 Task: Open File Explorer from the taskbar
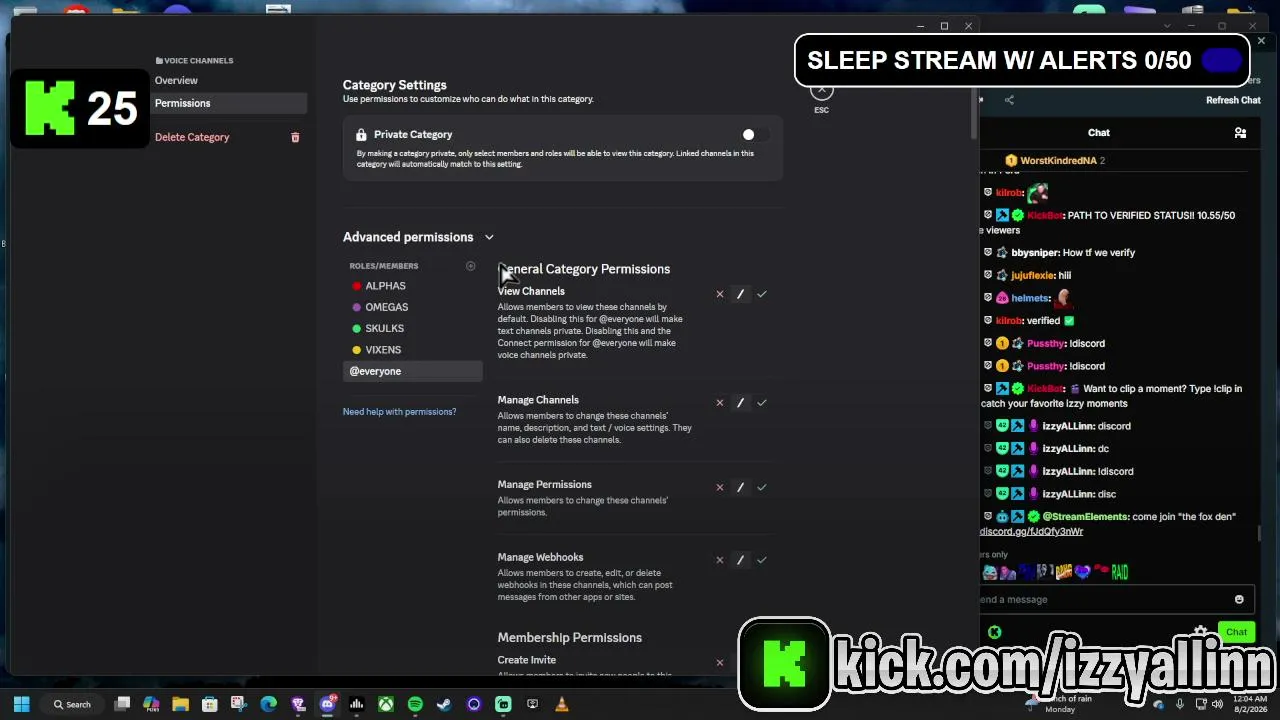click(181, 704)
